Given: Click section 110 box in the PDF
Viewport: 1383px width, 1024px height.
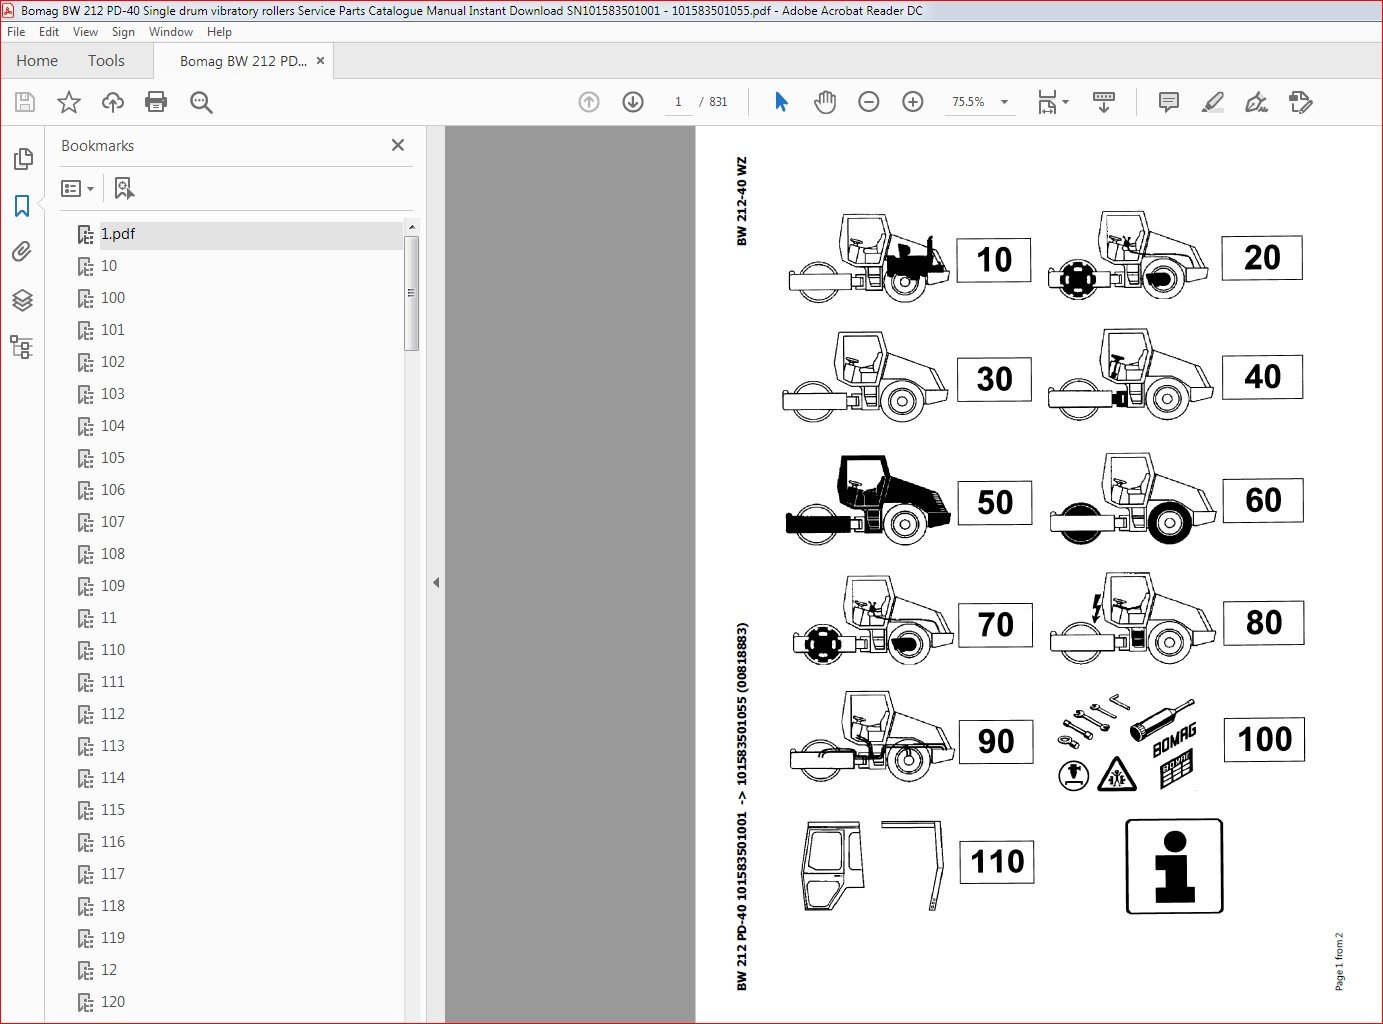Looking at the screenshot, I should tap(997, 862).
